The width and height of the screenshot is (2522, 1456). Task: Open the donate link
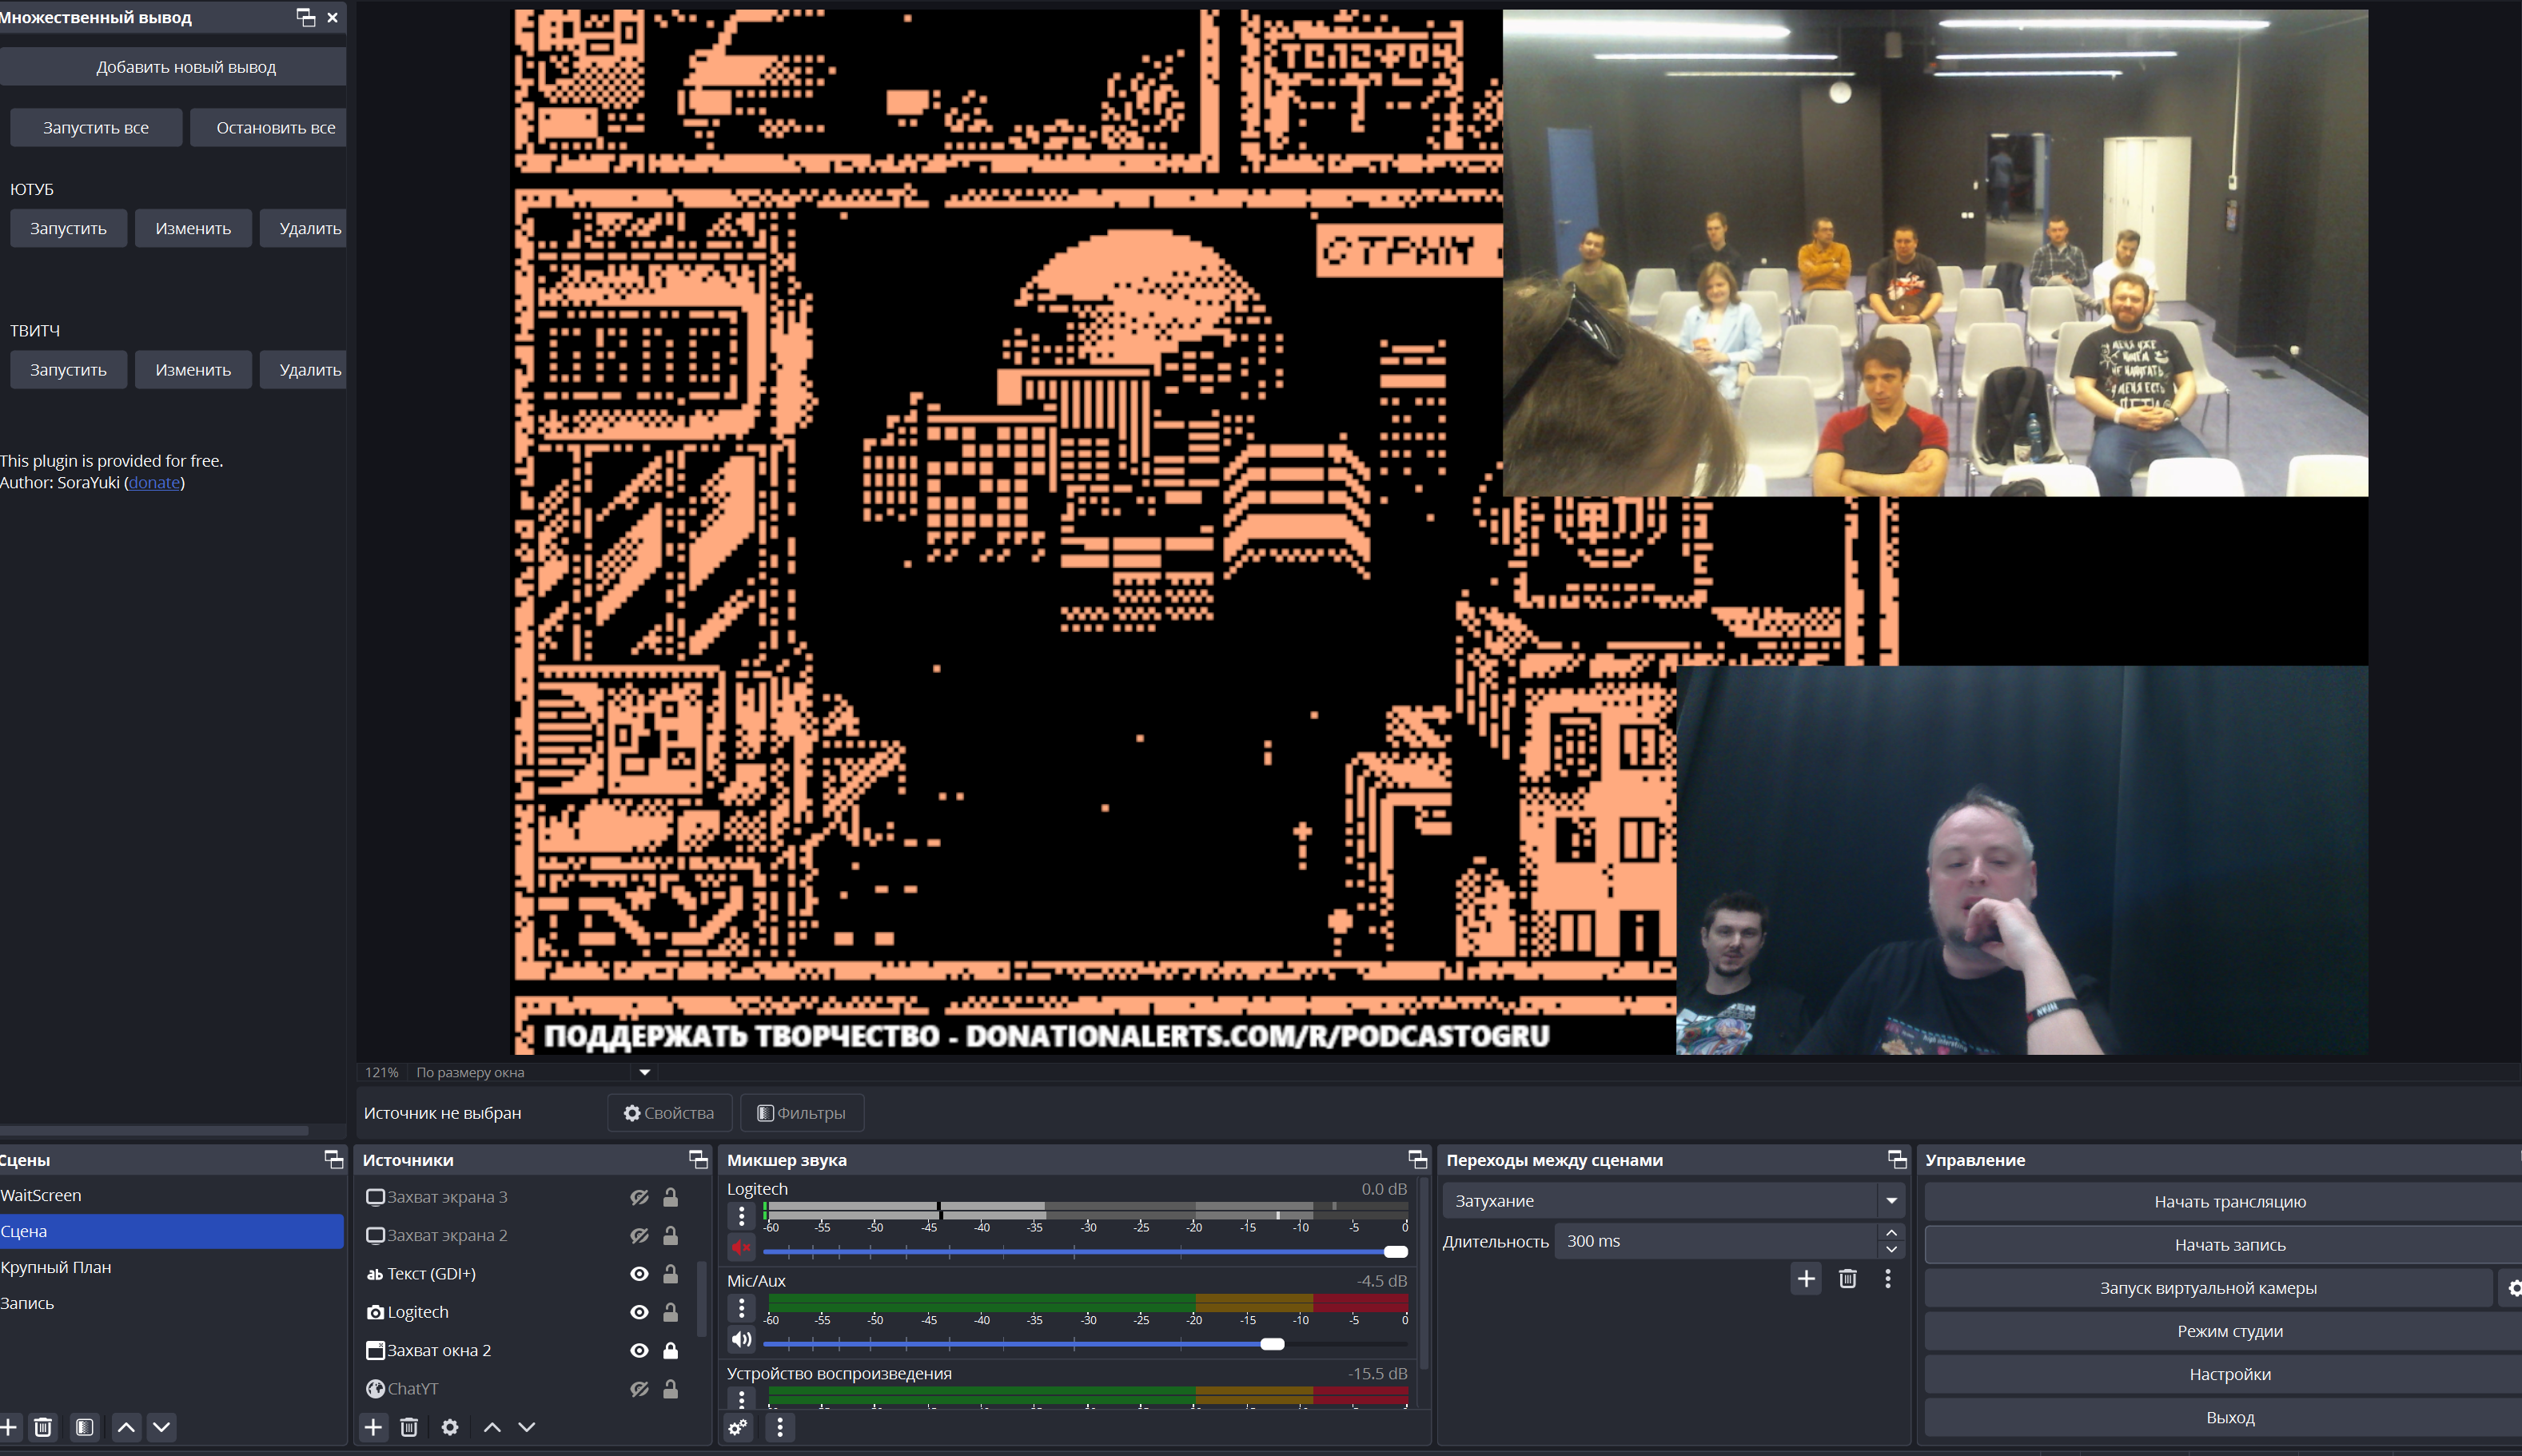(154, 482)
